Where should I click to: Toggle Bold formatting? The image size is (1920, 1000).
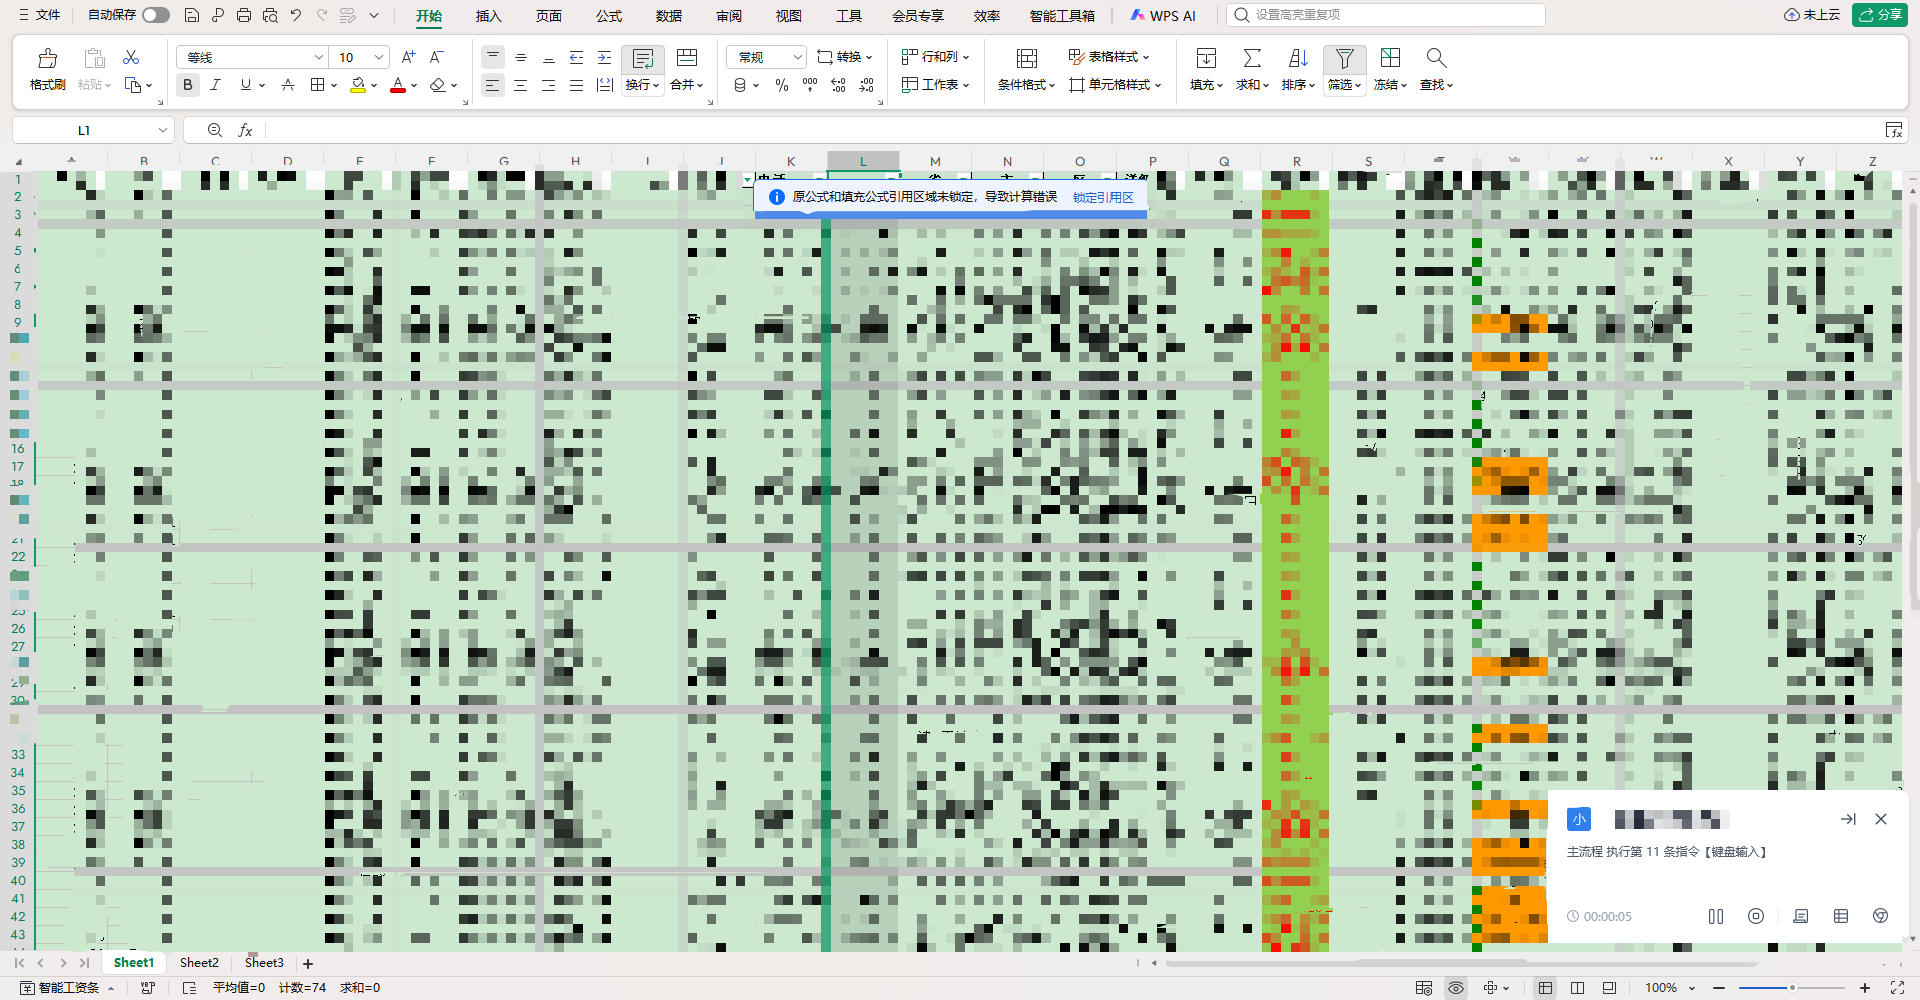[x=187, y=85]
